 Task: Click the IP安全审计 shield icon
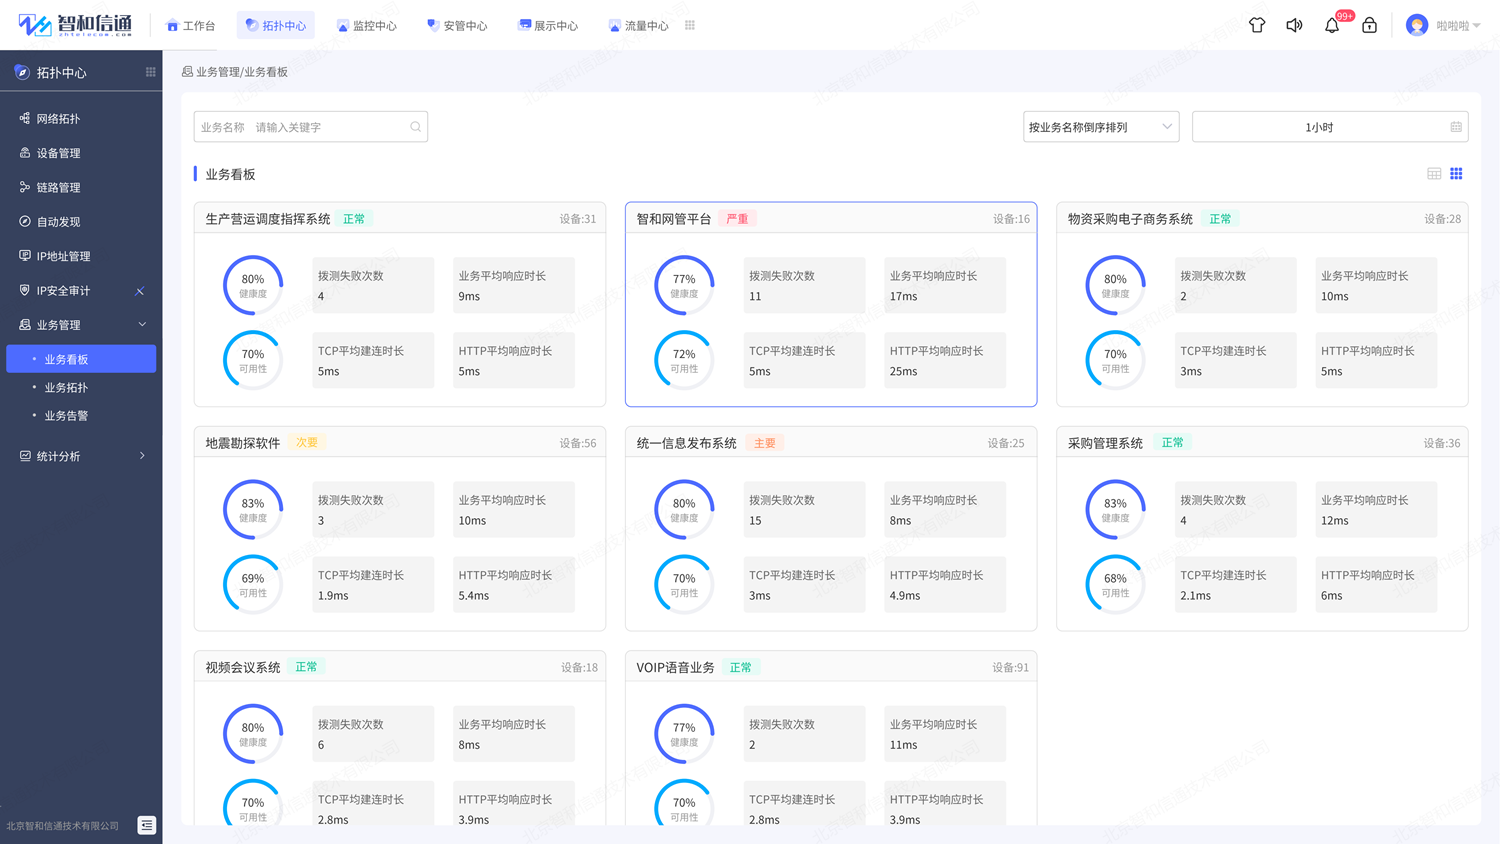(x=24, y=290)
